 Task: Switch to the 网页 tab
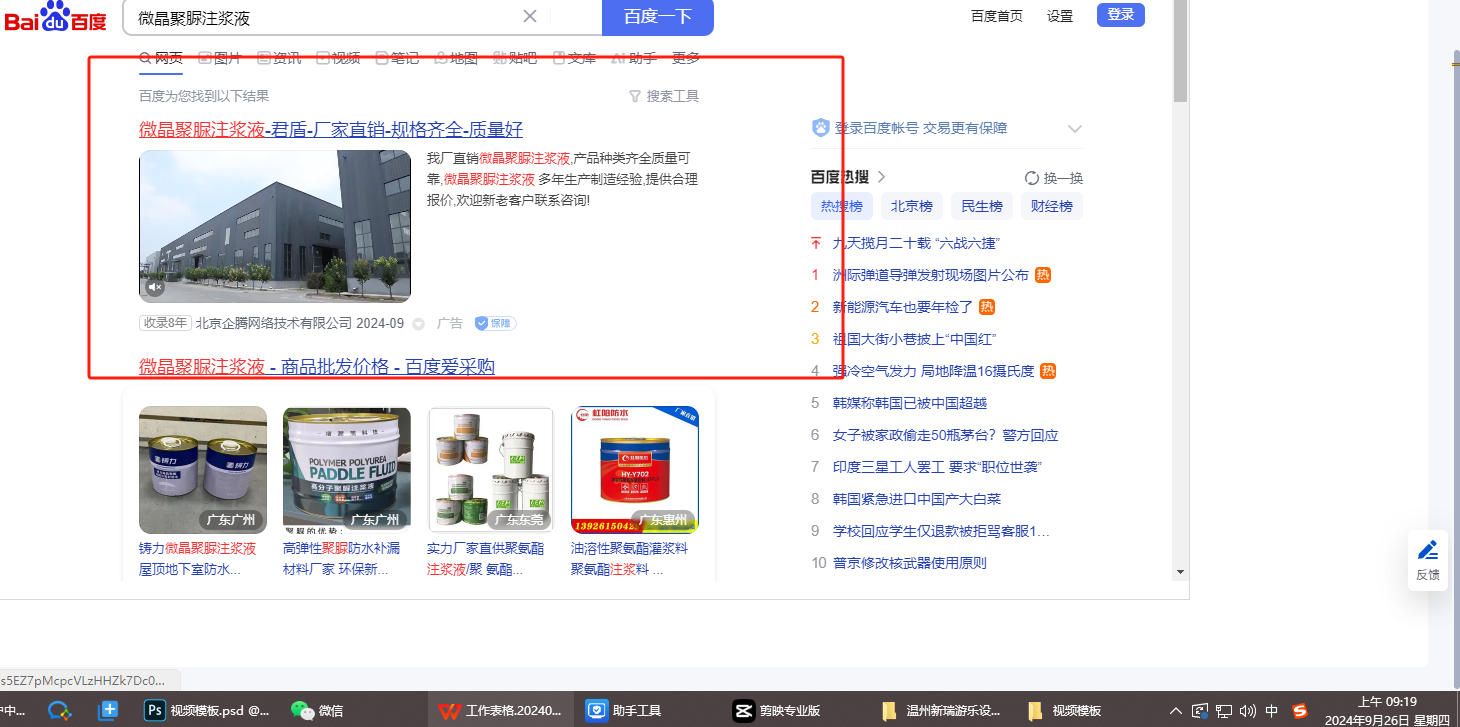[161, 58]
